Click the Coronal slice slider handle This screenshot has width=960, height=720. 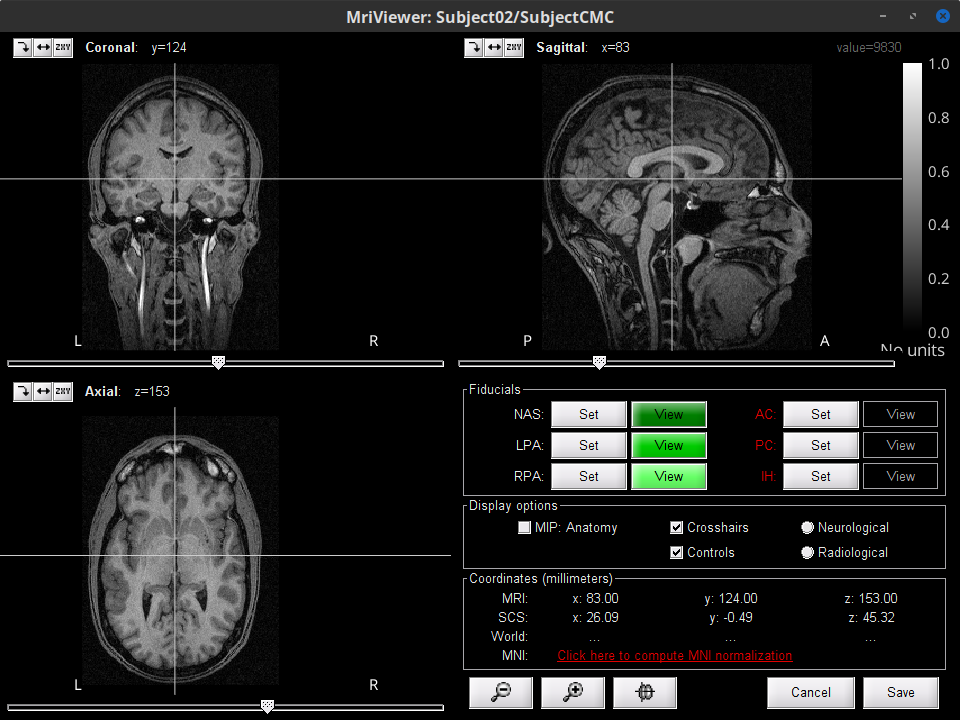[x=219, y=362]
